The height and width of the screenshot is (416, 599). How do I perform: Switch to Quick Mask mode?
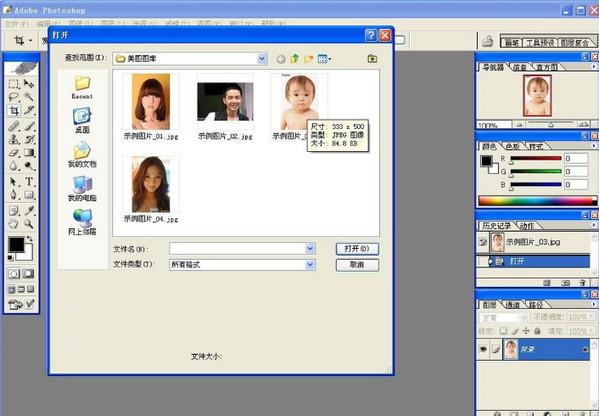coord(29,274)
